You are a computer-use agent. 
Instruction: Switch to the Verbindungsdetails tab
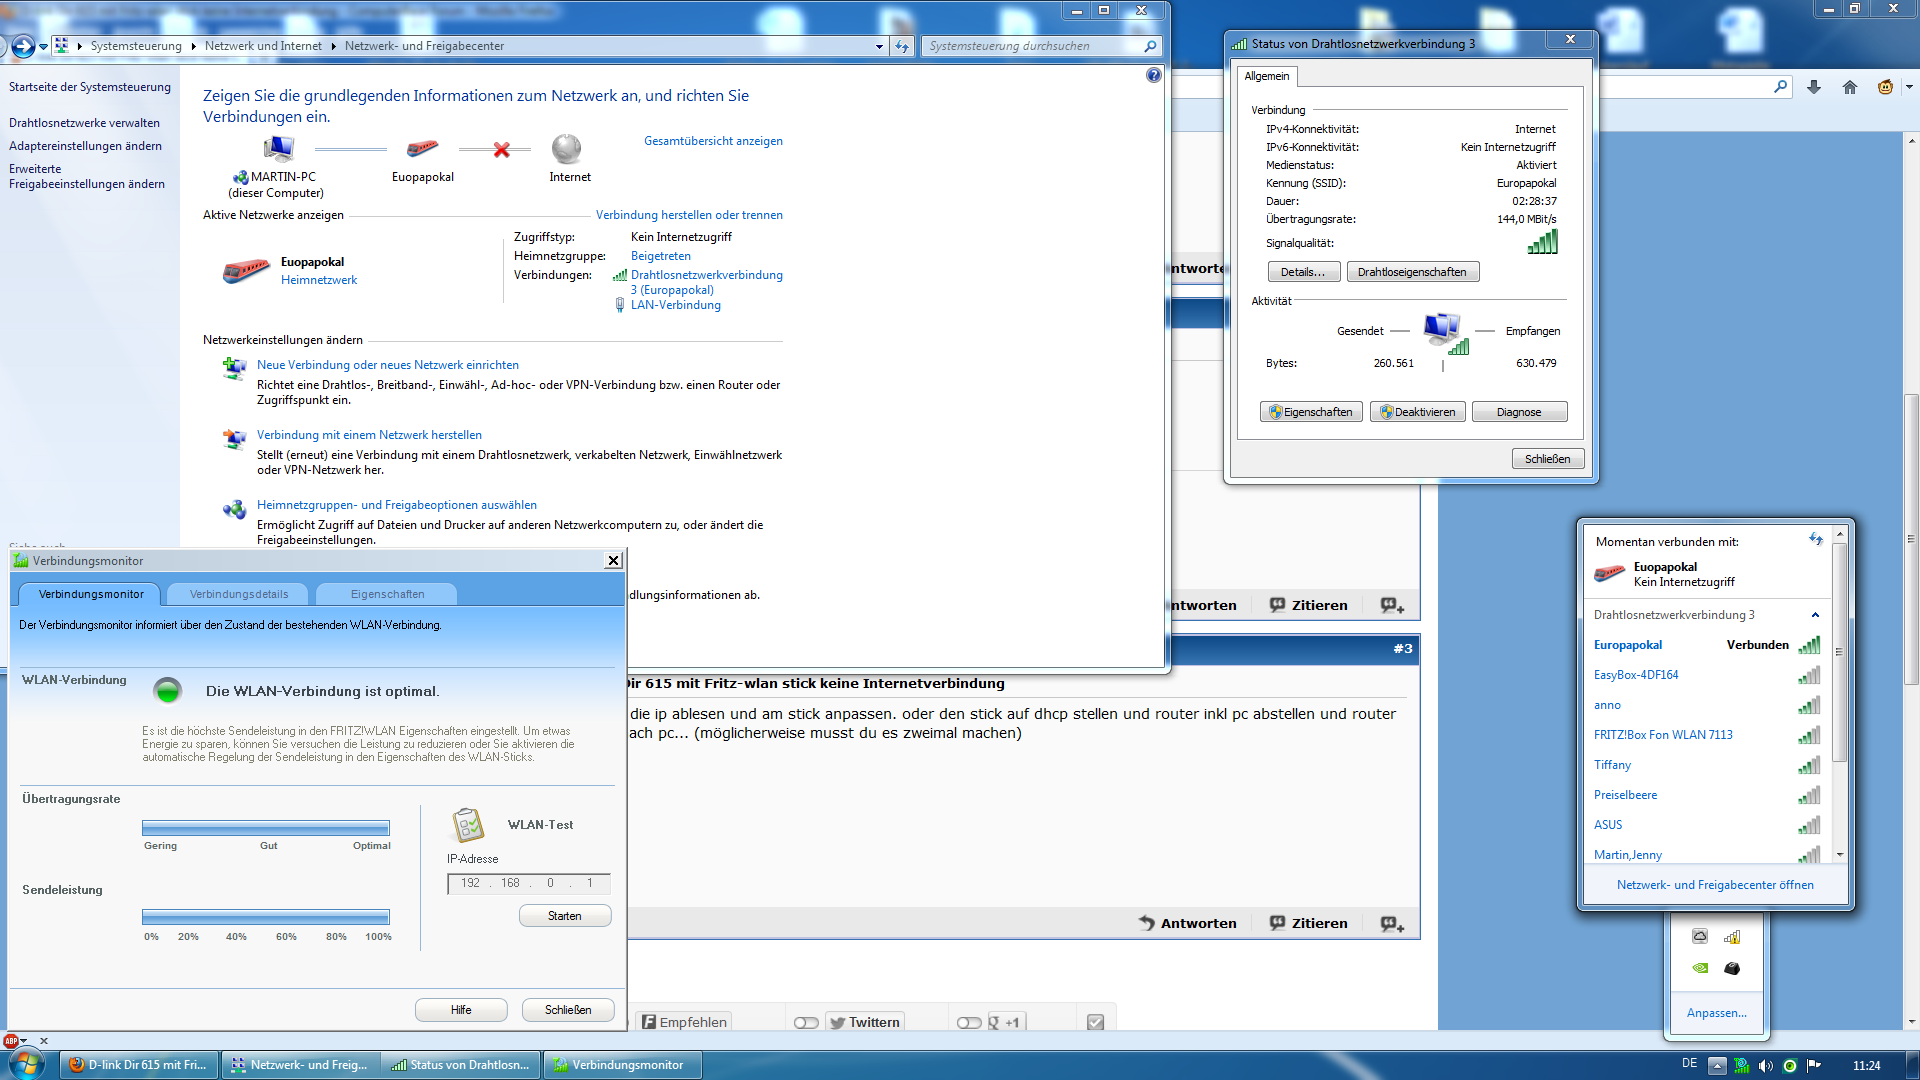(239, 594)
